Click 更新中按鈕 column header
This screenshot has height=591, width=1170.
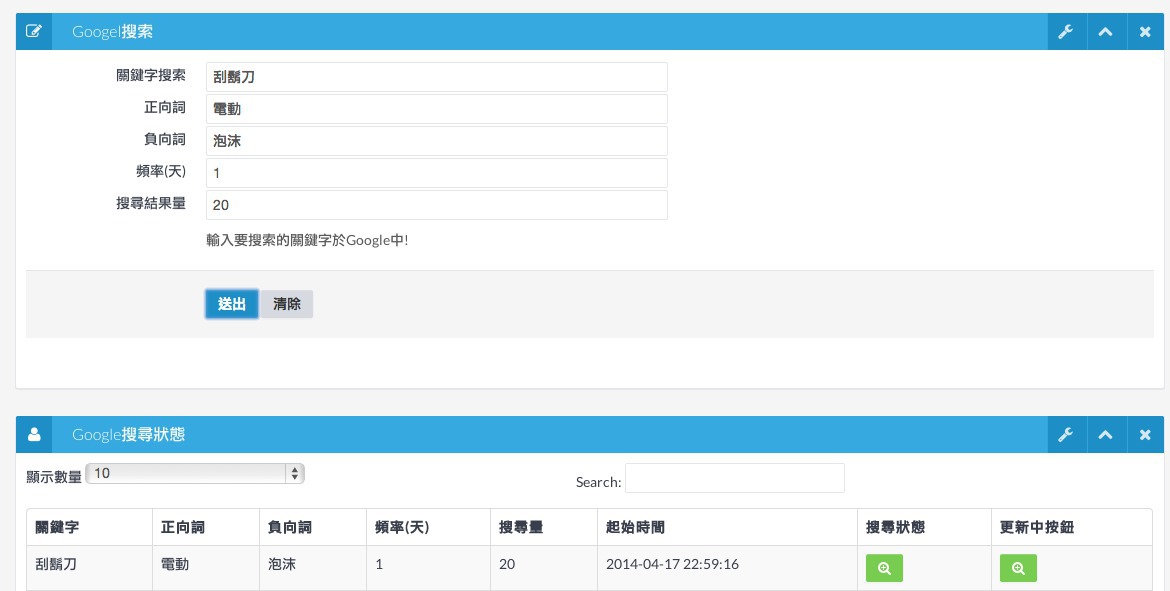1072,527
